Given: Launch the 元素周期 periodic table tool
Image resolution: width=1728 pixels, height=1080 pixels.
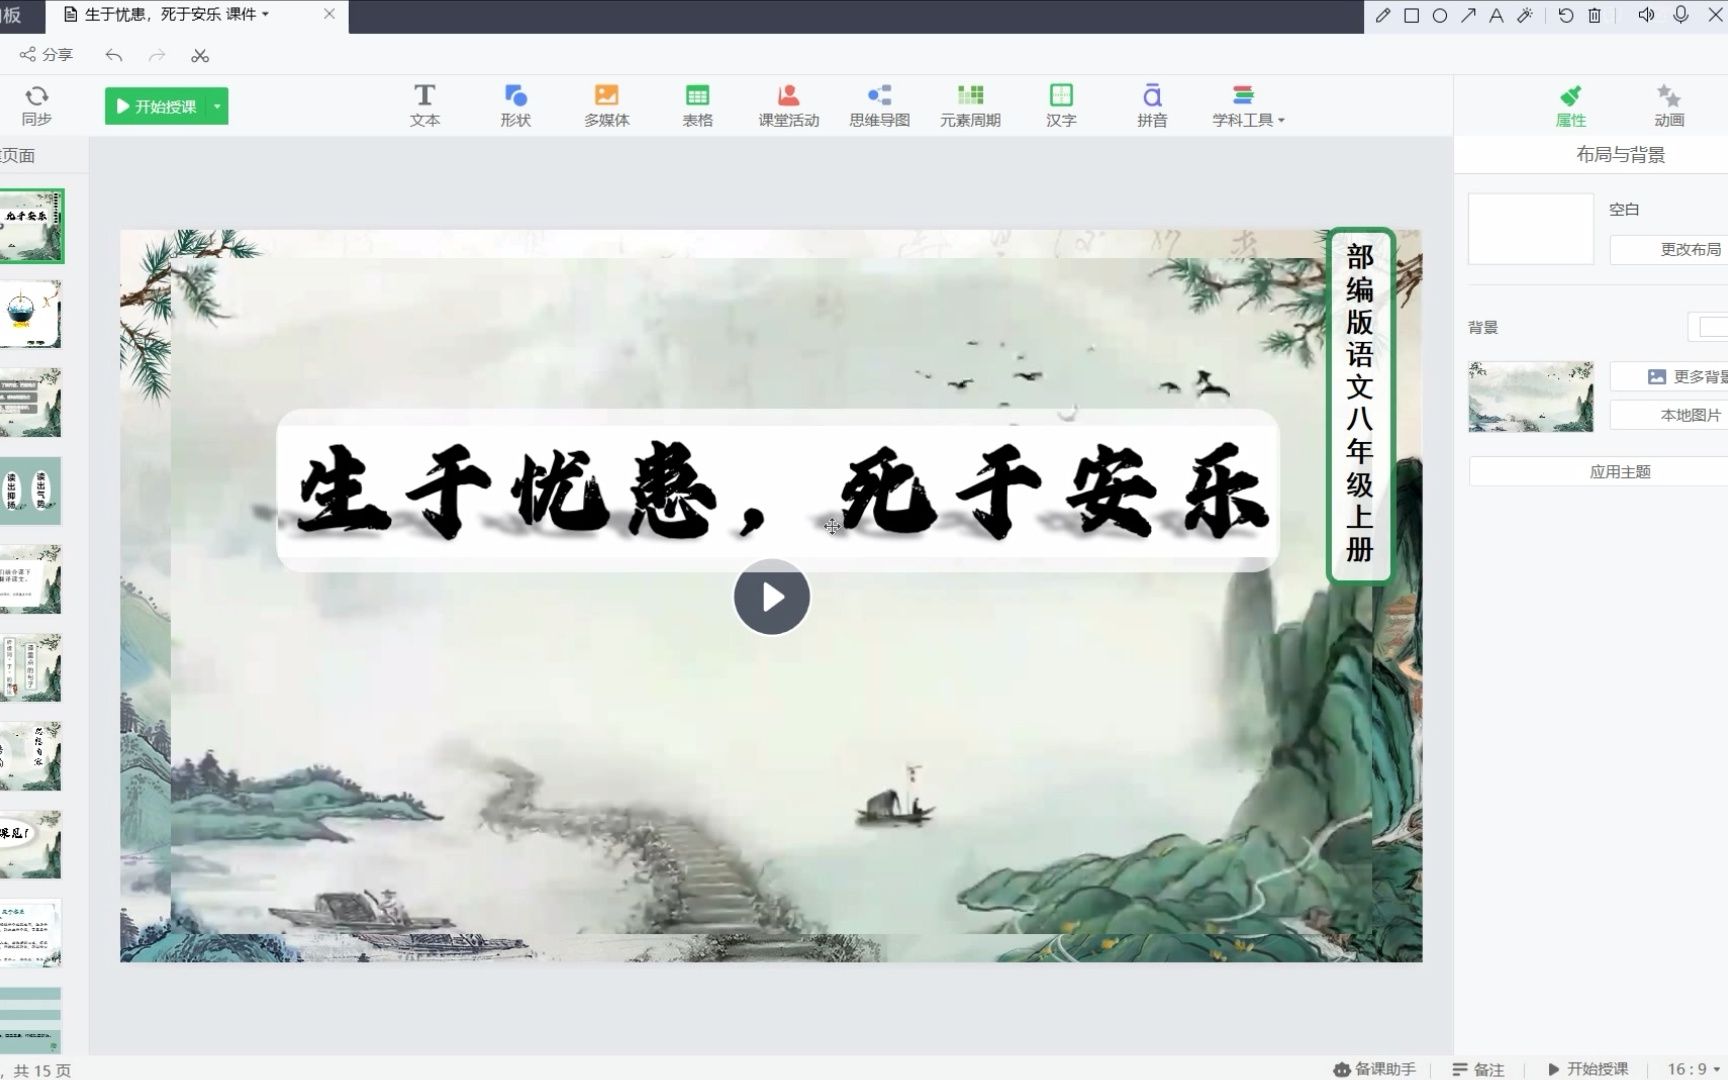Looking at the screenshot, I should 969,104.
